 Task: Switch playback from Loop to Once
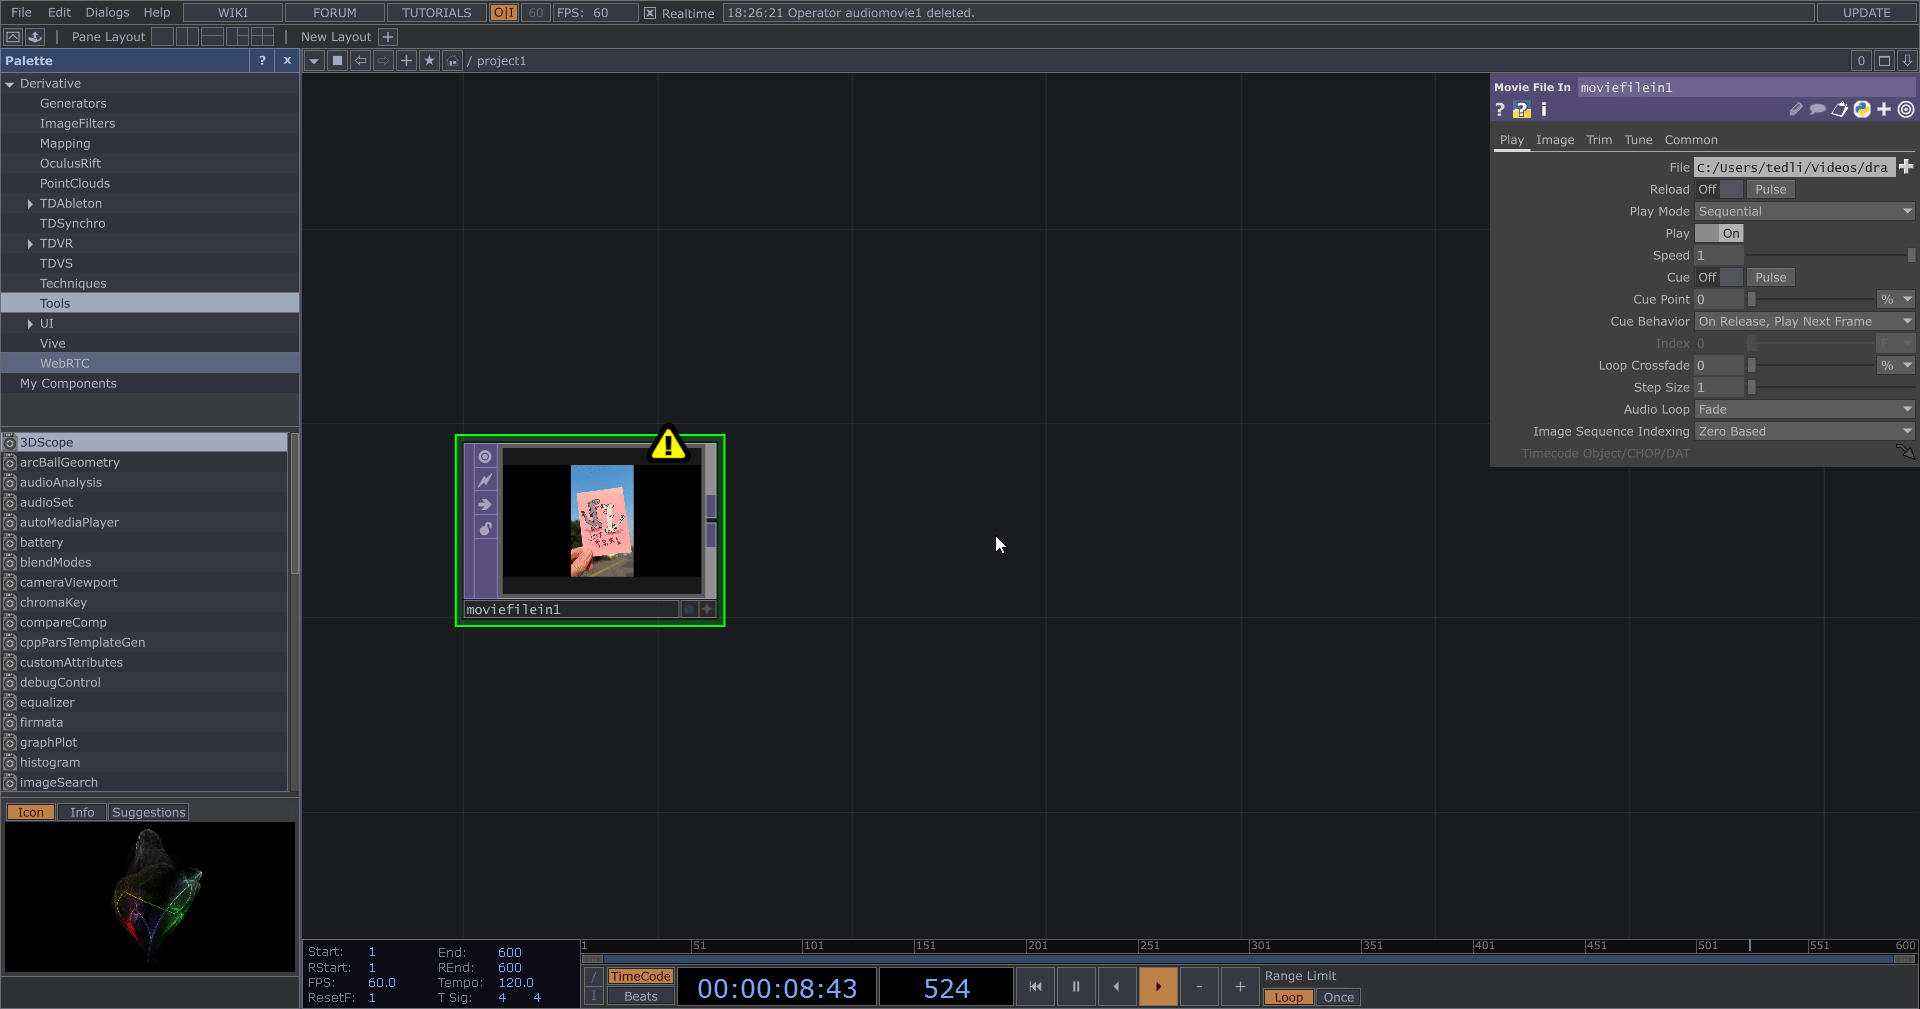(x=1338, y=997)
